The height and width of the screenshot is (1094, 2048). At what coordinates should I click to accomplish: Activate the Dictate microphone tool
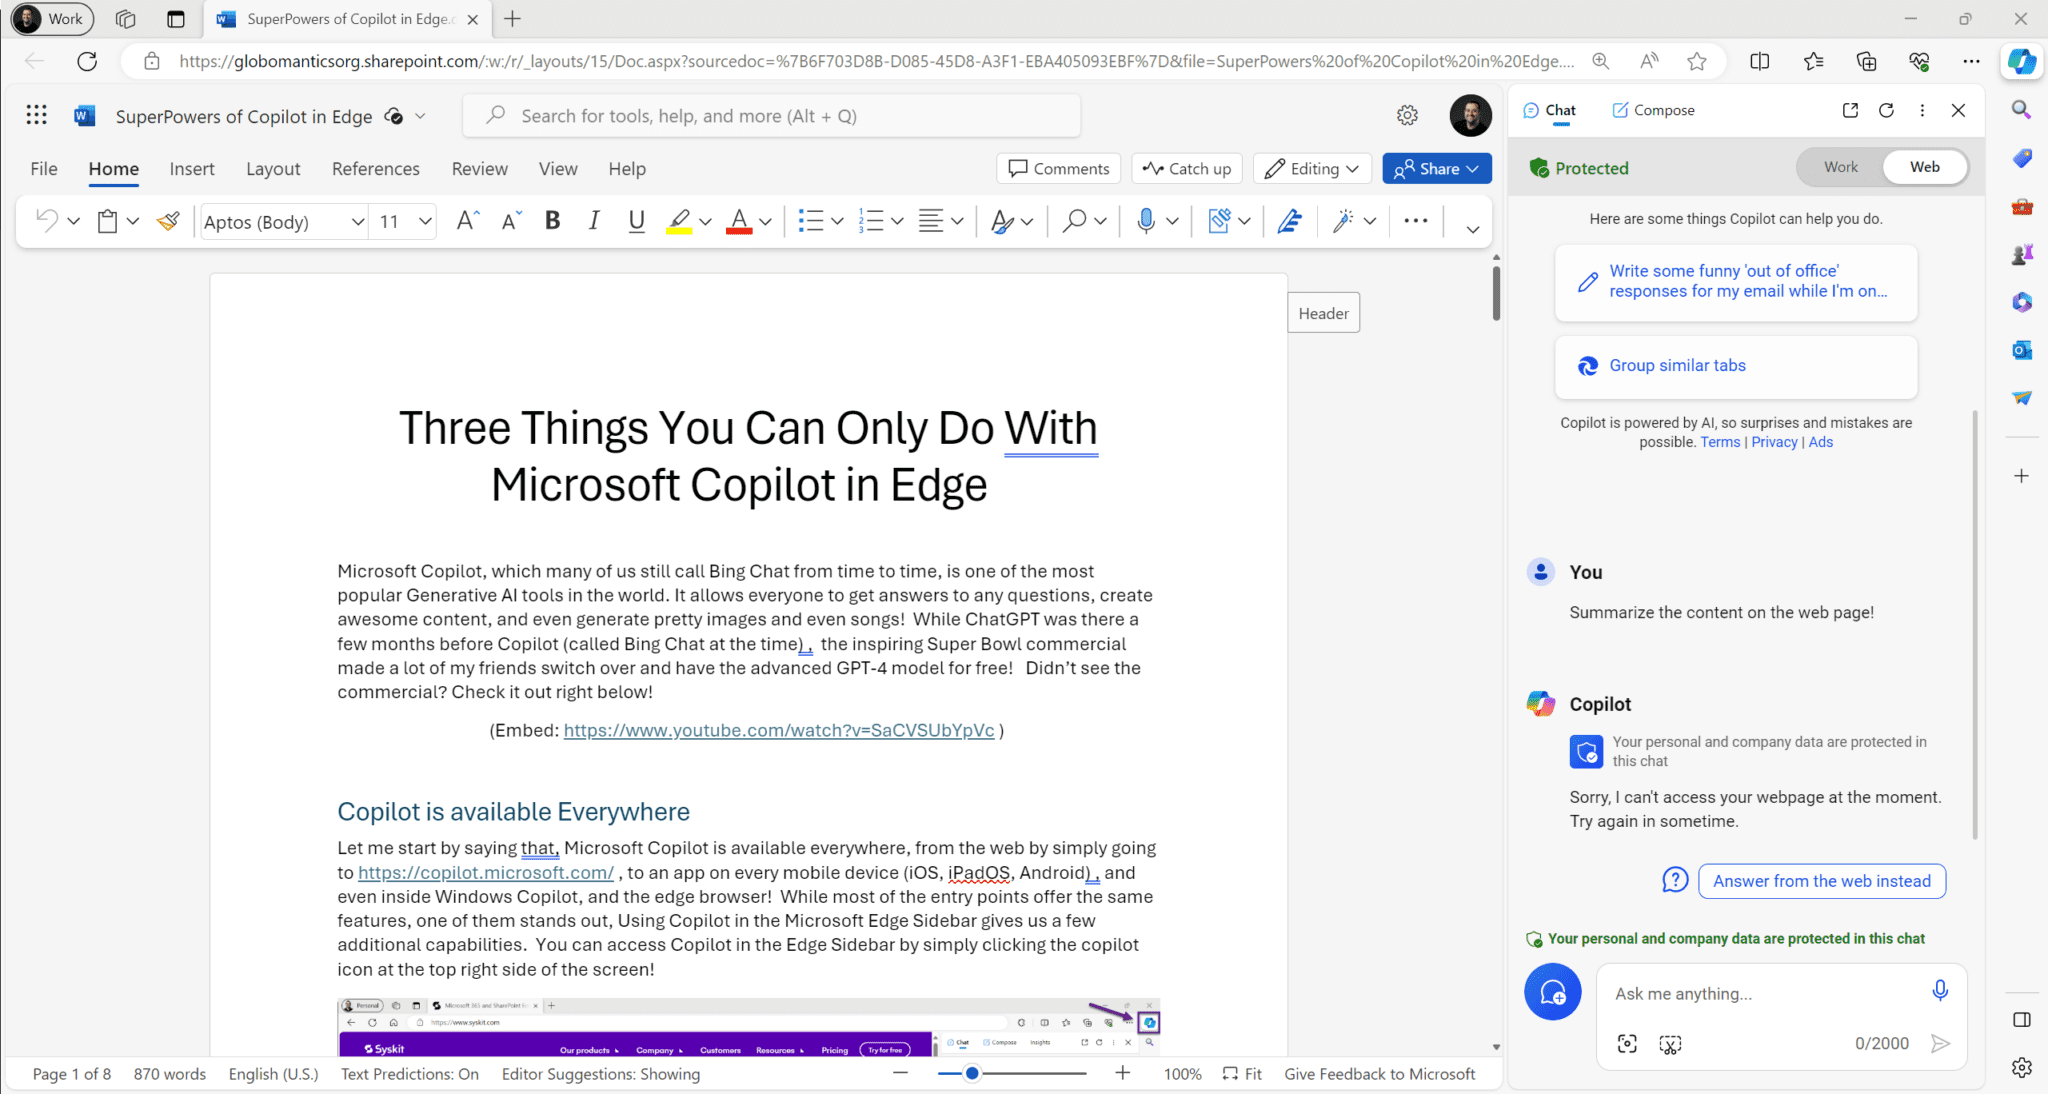pyautogui.click(x=1148, y=220)
